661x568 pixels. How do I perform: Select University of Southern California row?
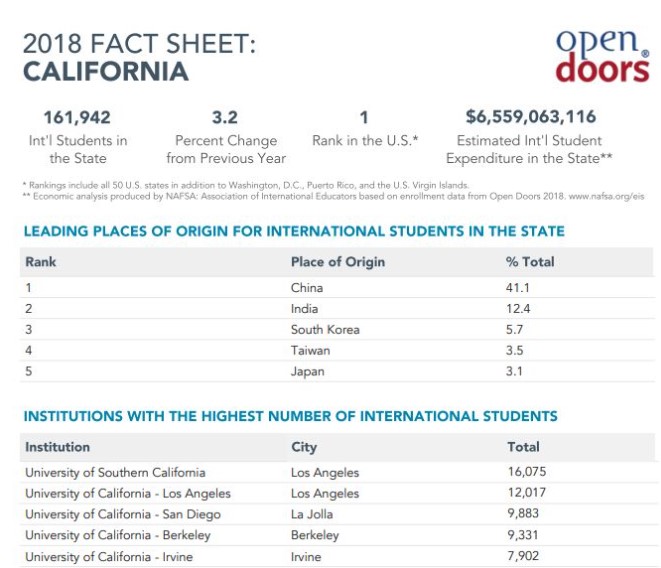115,472
